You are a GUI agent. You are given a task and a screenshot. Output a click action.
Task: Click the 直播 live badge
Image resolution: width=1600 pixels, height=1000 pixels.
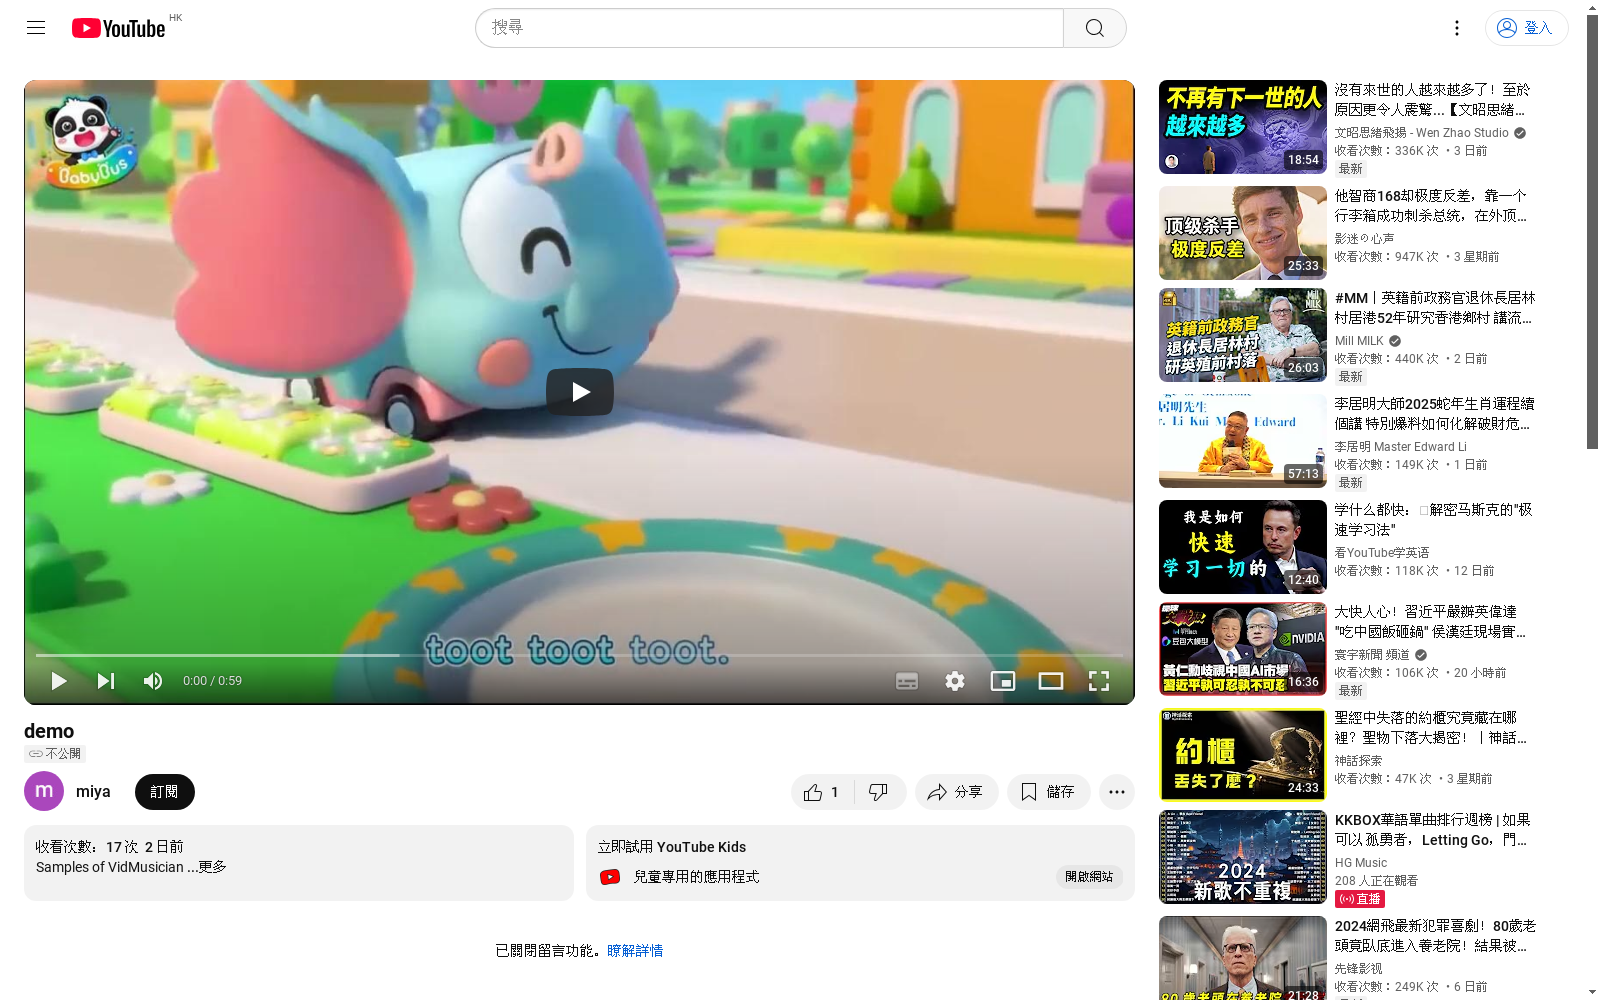tap(1360, 899)
